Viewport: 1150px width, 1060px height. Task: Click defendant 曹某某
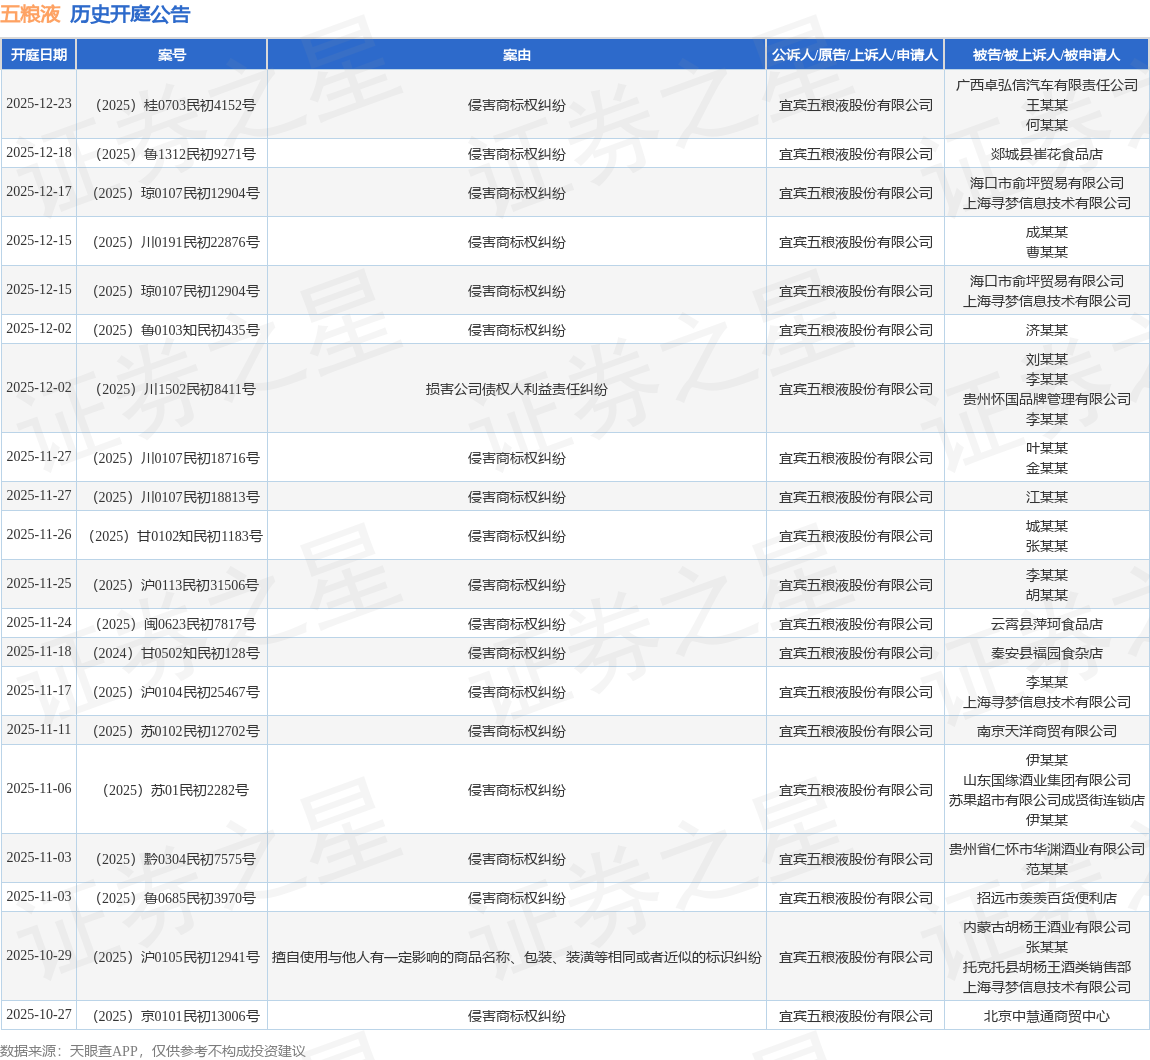pyautogui.click(x=1047, y=252)
